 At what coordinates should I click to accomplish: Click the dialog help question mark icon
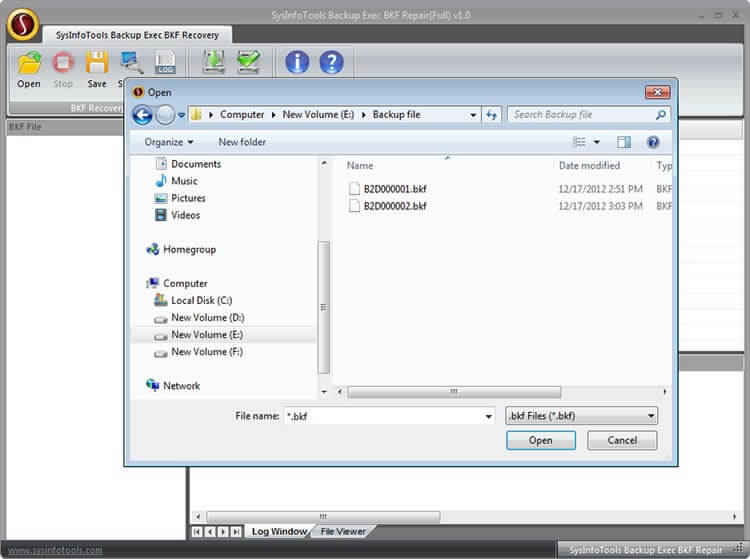[652, 142]
